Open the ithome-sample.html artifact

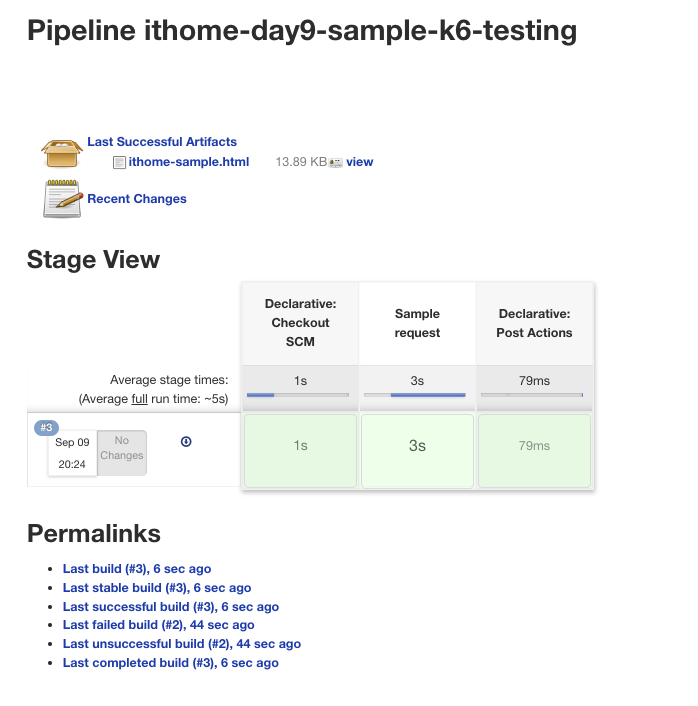click(189, 162)
